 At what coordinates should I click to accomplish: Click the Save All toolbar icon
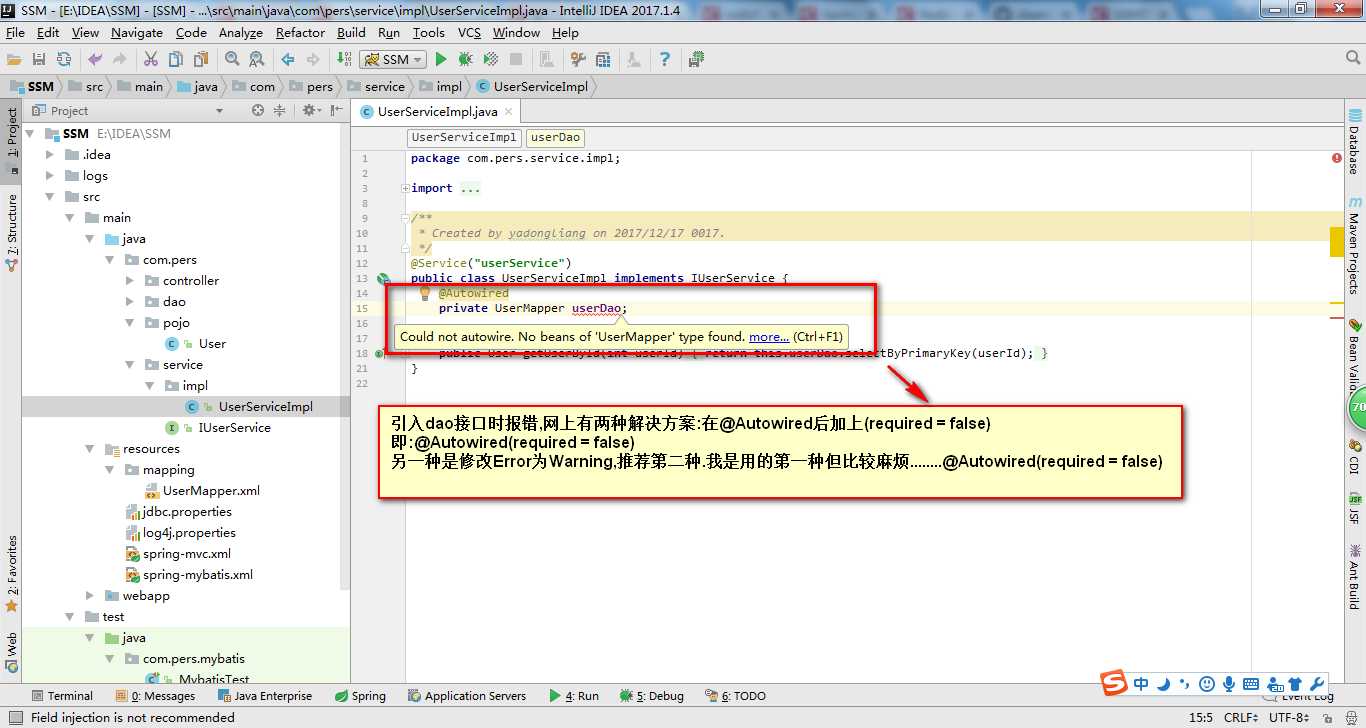pos(39,60)
